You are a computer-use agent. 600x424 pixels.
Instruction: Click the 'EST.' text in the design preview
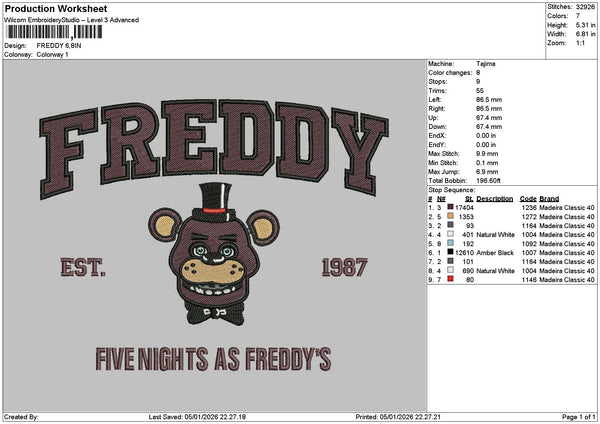83,267
